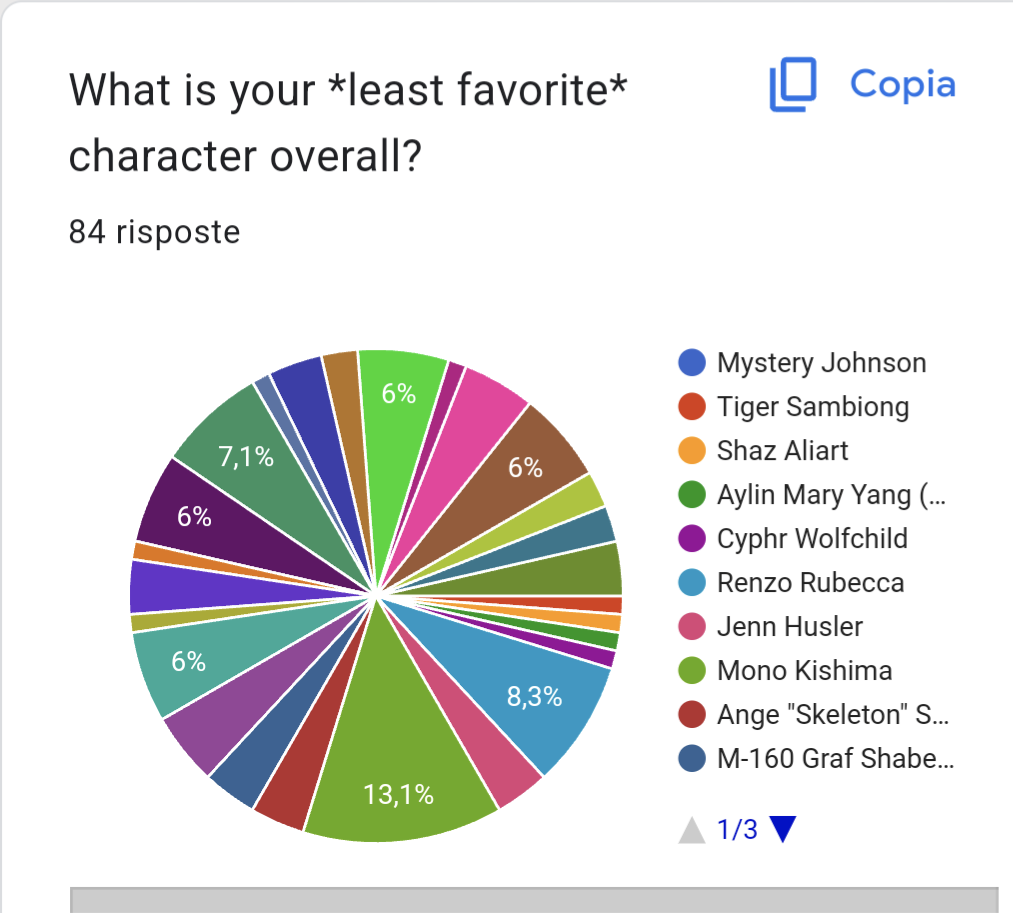Click Mystery Johnson blue legend dot
The image size is (1013, 913).
pyautogui.click(x=692, y=362)
